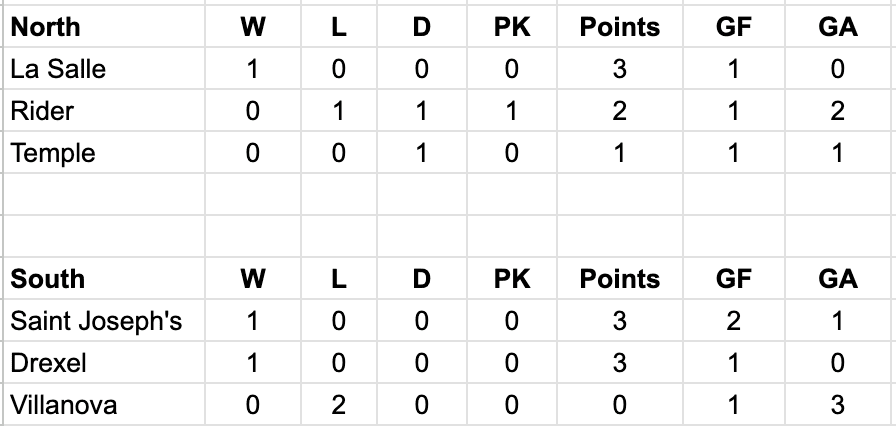This screenshot has height=426, width=896.
Task: Click the Rider team cell
Action: pos(103,111)
